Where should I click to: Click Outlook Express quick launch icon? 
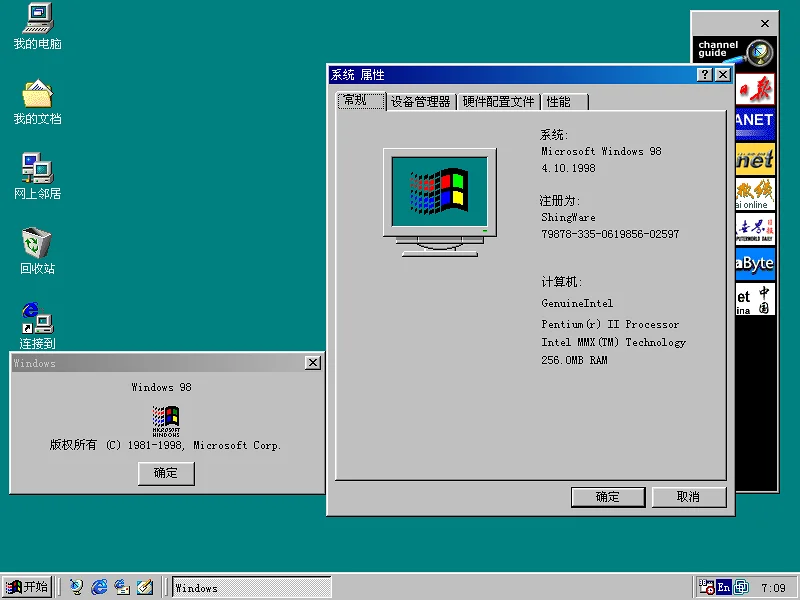coord(122,587)
